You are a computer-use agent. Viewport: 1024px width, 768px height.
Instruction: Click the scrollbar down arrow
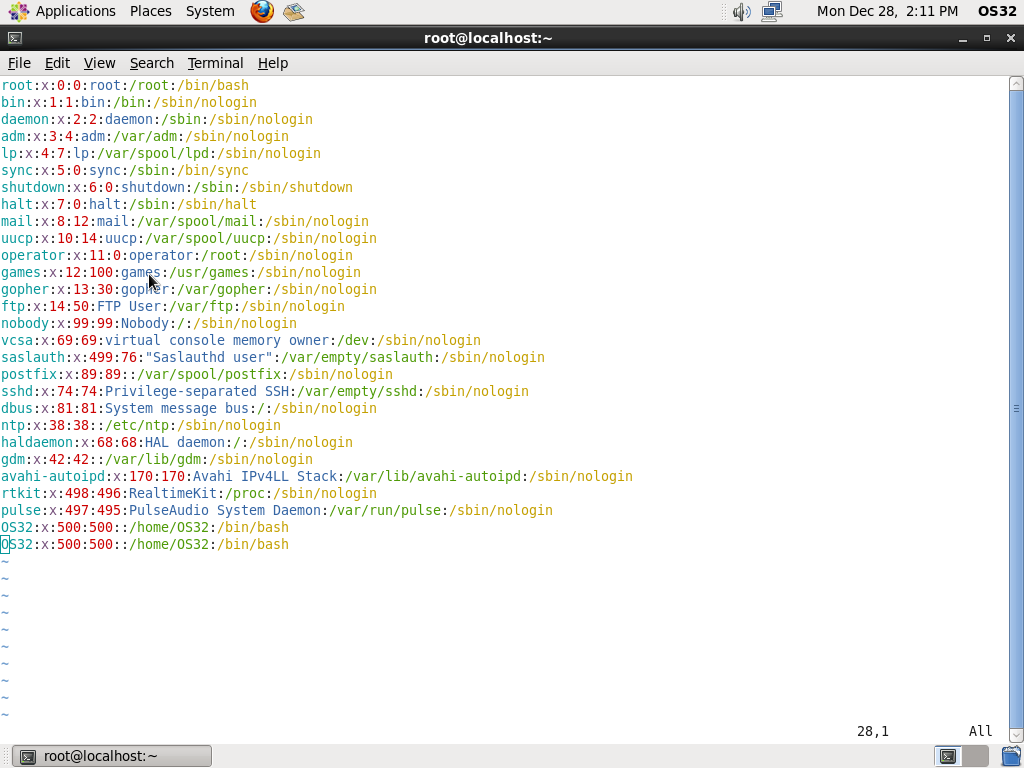click(x=1016, y=735)
